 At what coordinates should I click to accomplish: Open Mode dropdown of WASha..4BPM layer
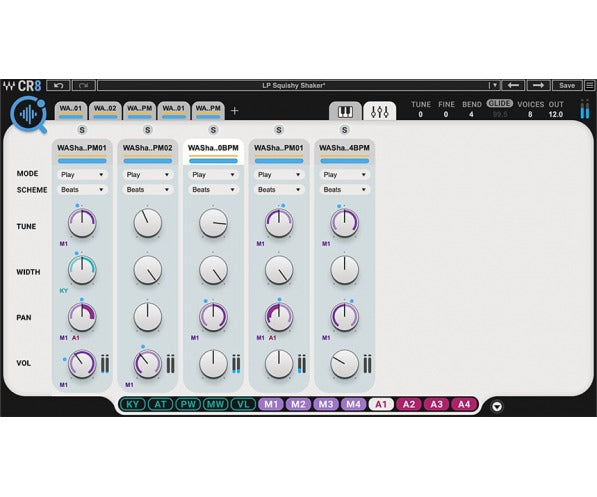click(x=345, y=174)
